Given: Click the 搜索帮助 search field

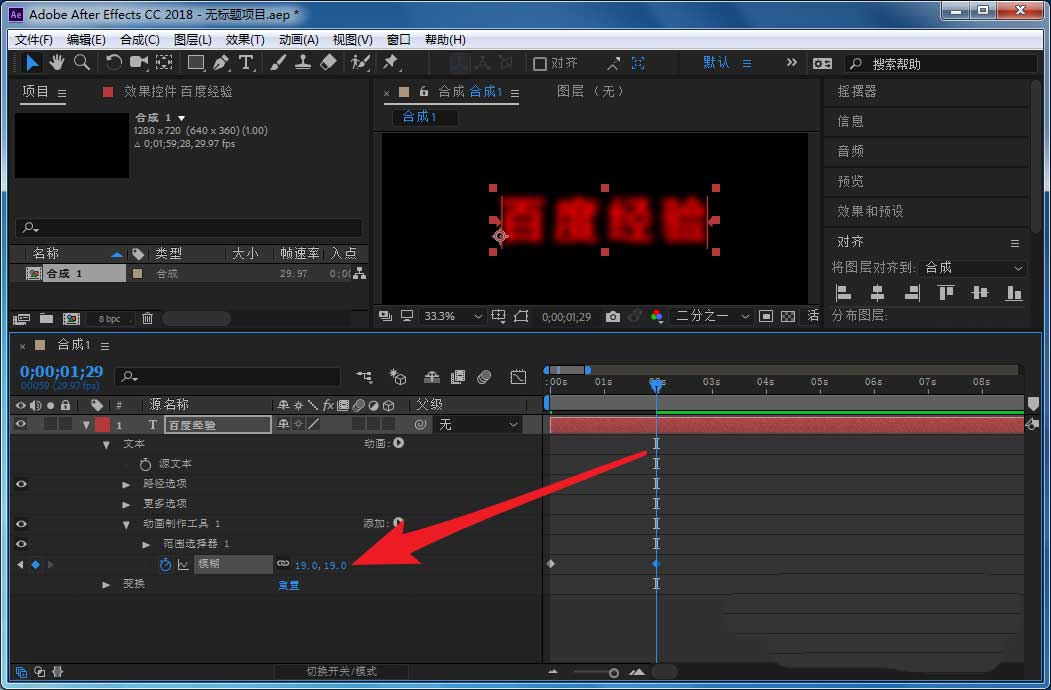Looking at the screenshot, I should (x=940, y=63).
